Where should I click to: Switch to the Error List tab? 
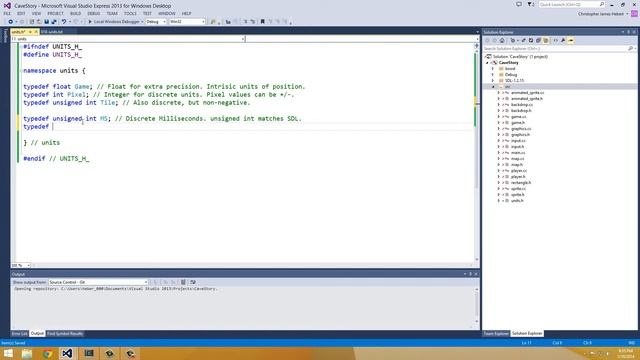[19, 333]
